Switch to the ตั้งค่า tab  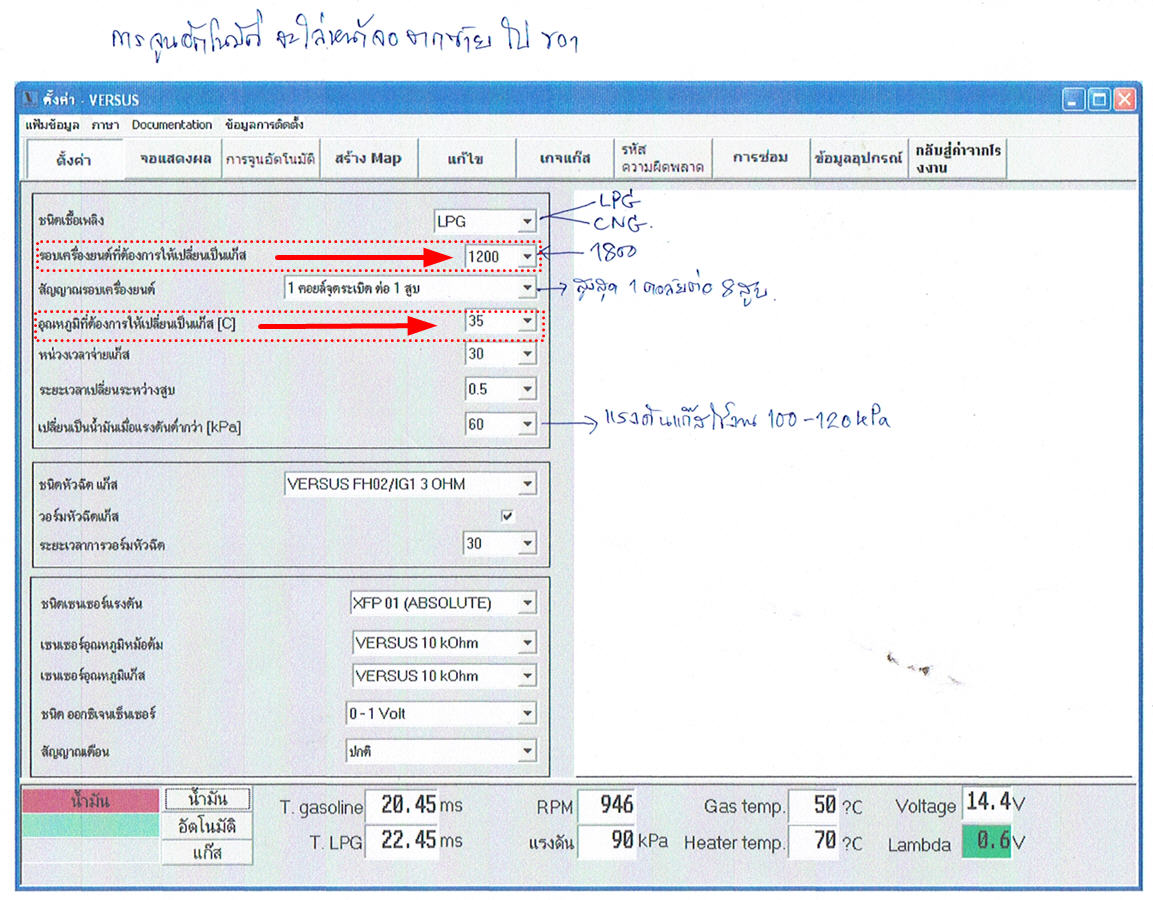(74, 159)
